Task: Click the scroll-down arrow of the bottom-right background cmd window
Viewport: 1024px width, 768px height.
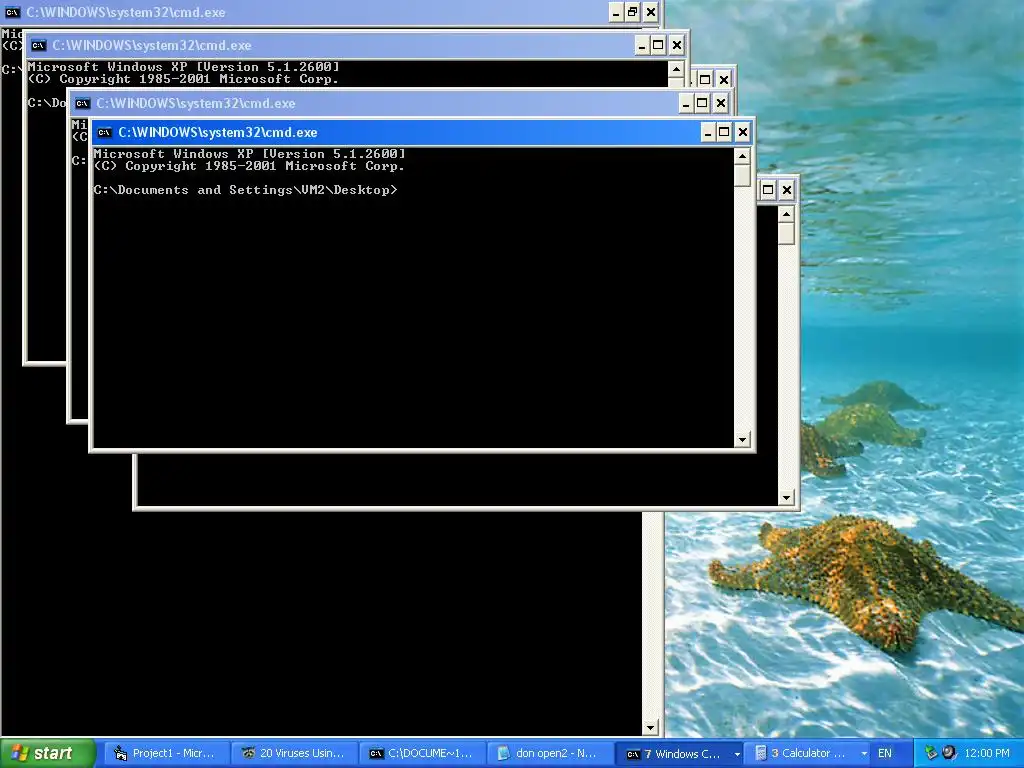Action: pyautogui.click(x=786, y=498)
